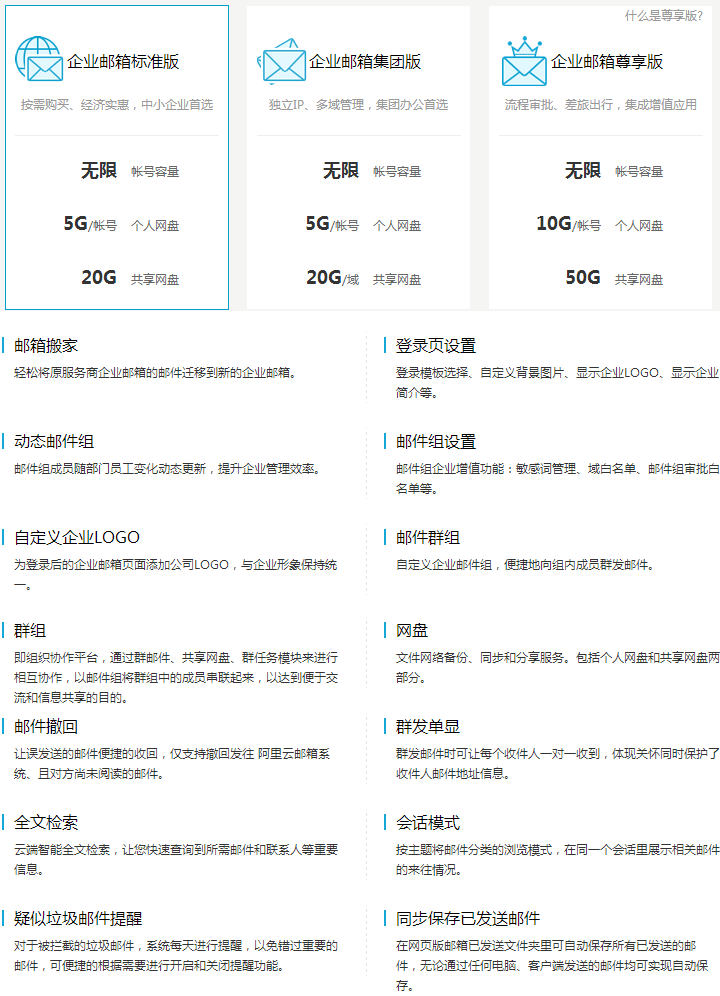Click the crown envelope icon for Premium edition
Screen dimensions: 720x996
point(524,62)
